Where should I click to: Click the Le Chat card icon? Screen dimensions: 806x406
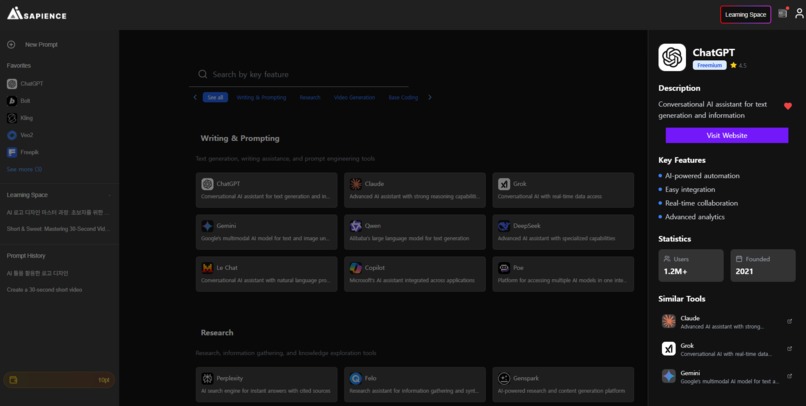[x=207, y=268]
